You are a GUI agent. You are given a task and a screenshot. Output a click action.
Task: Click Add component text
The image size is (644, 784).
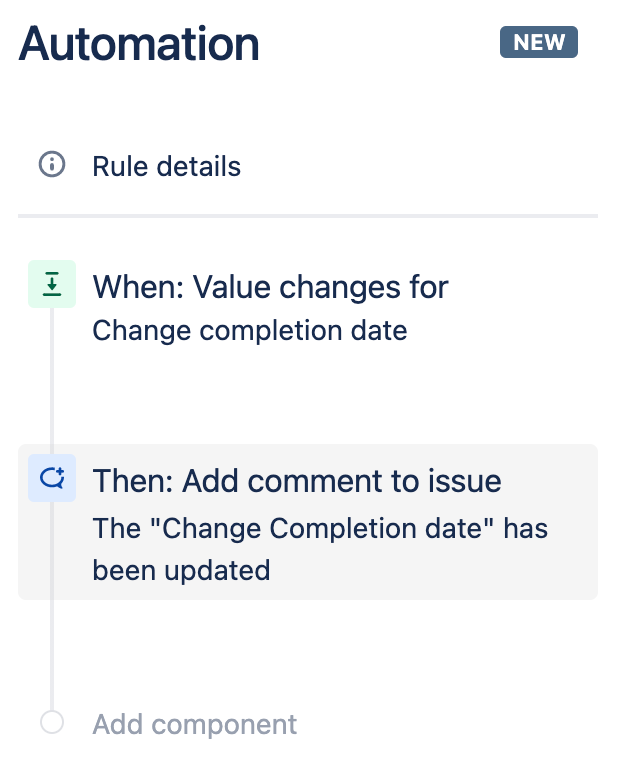click(x=195, y=724)
